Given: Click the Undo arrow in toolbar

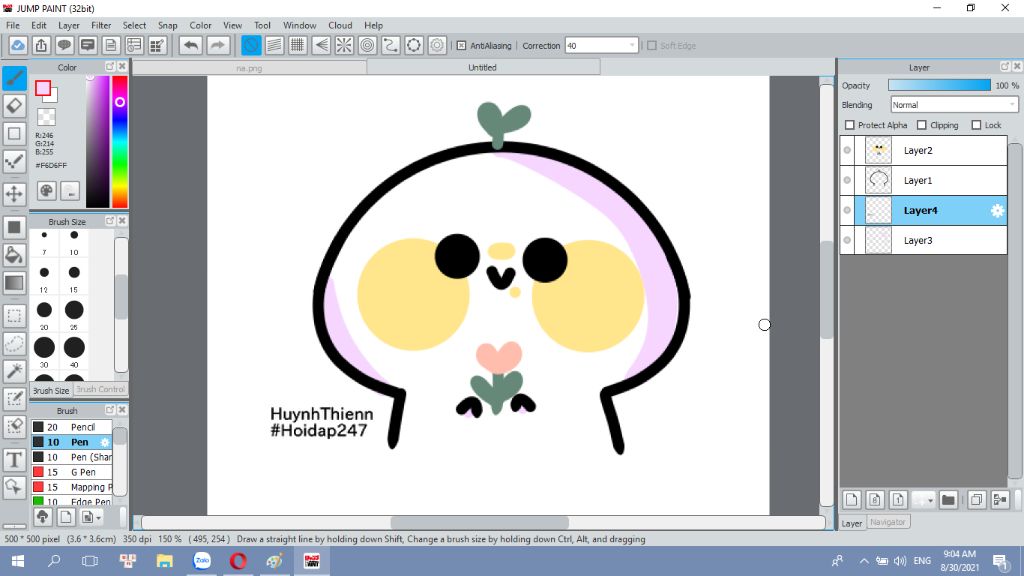Looking at the screenshot, I should [x=191, y=45].
